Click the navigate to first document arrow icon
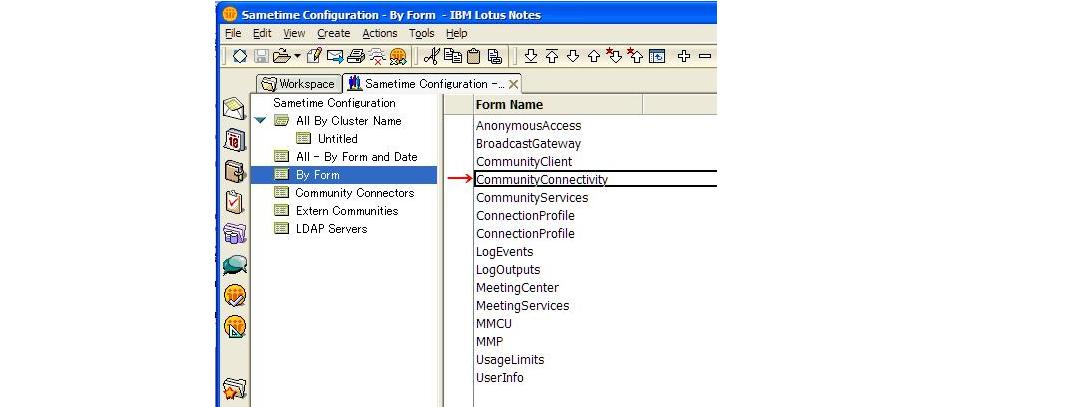The height and width of the screenshot is (407, 1079). click(552, 56)
